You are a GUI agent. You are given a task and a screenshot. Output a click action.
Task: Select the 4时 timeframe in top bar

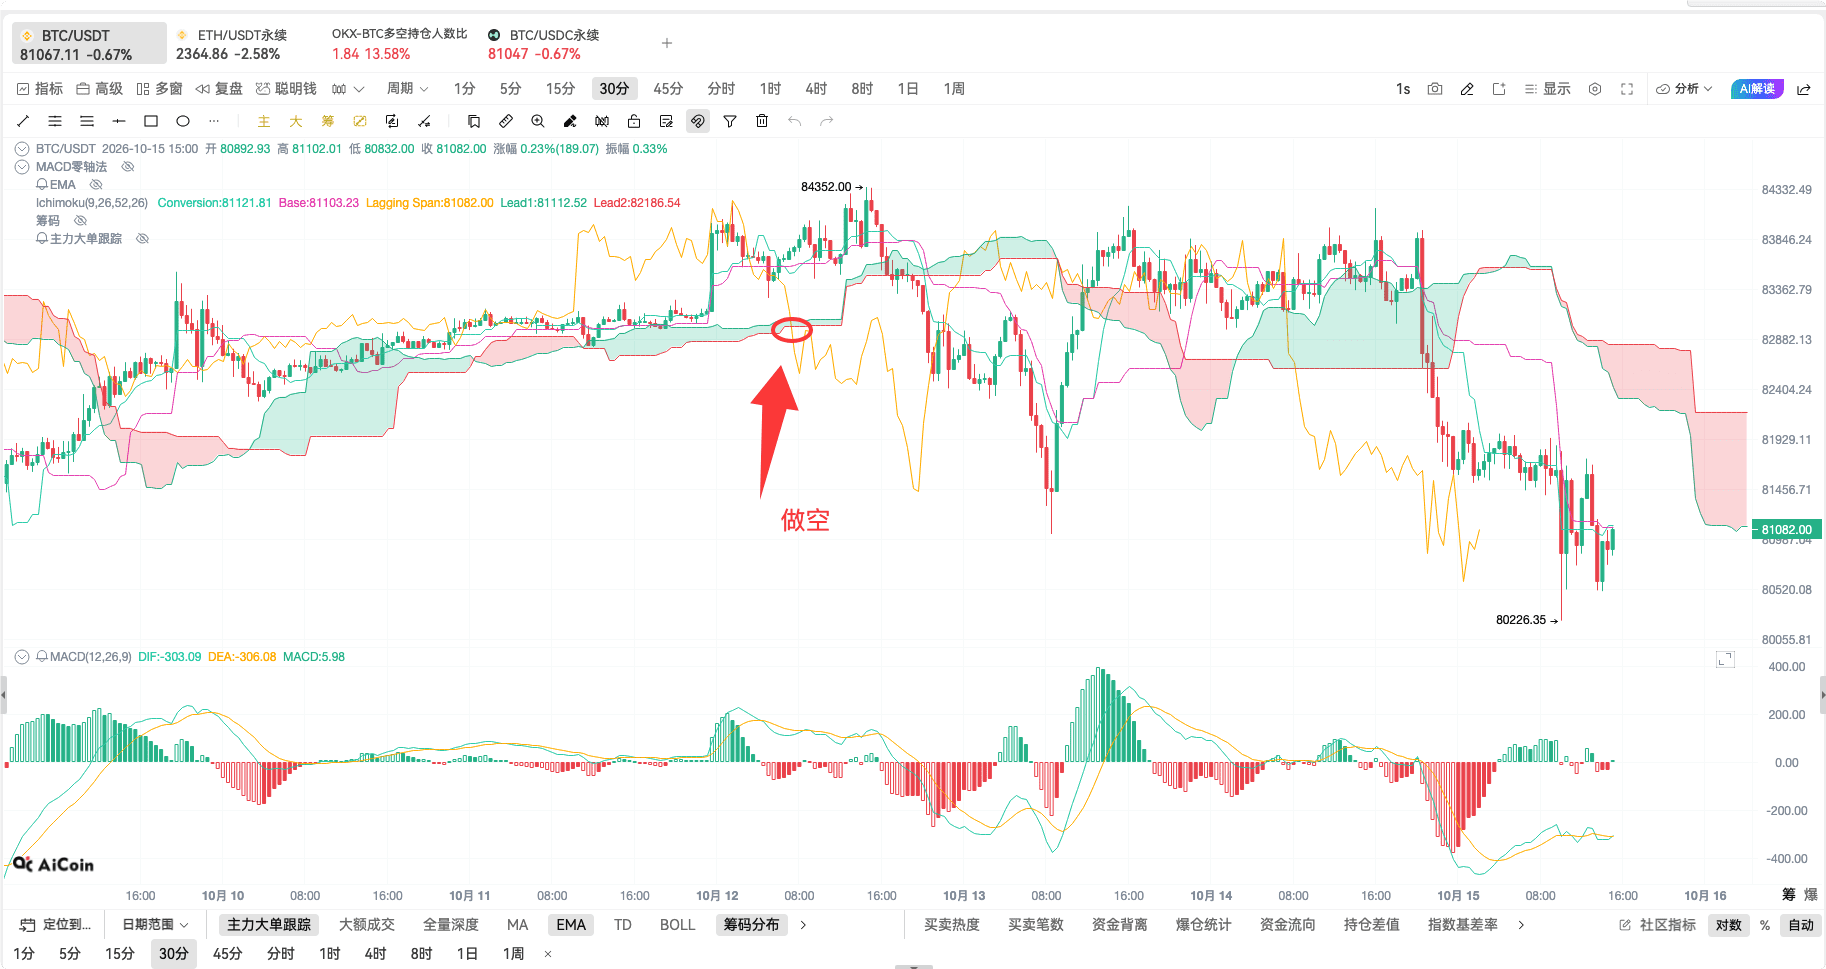pos(816,89)
